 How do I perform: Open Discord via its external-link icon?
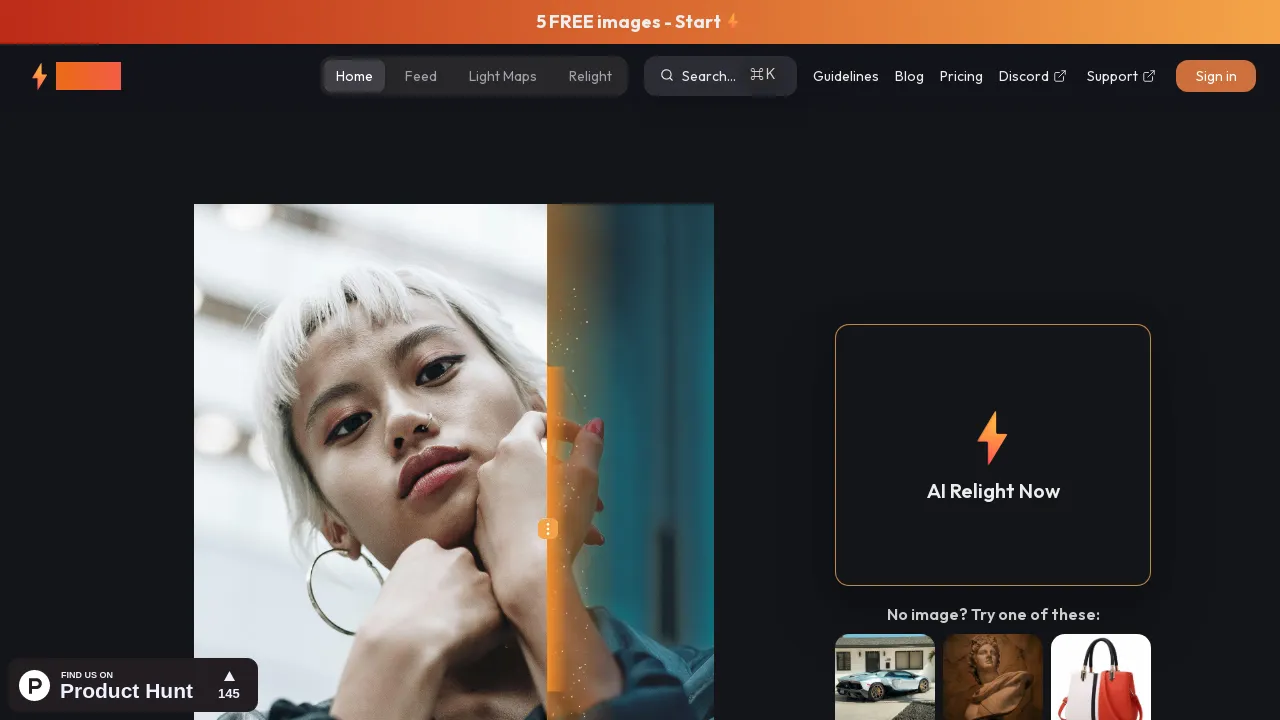pos(1060,76)
